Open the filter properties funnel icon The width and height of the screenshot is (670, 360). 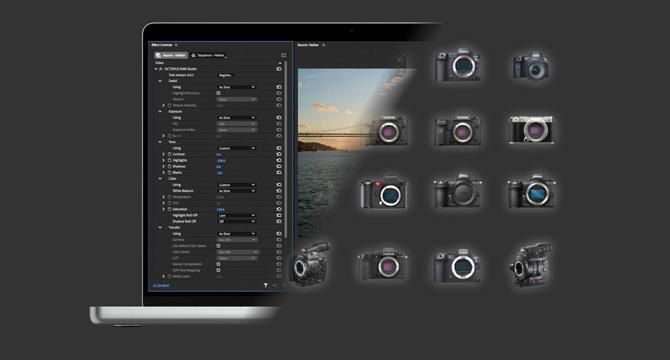point(265,285)
